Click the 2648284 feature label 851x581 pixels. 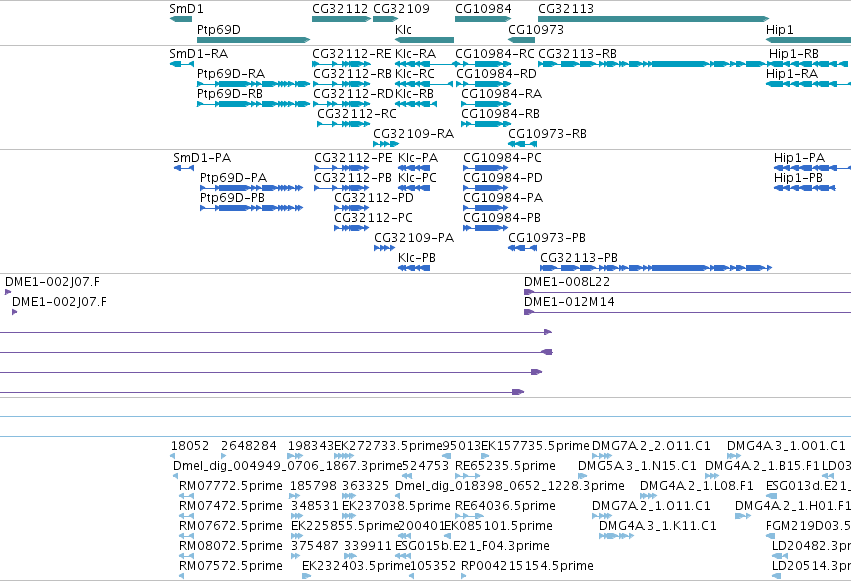point(249,446)
